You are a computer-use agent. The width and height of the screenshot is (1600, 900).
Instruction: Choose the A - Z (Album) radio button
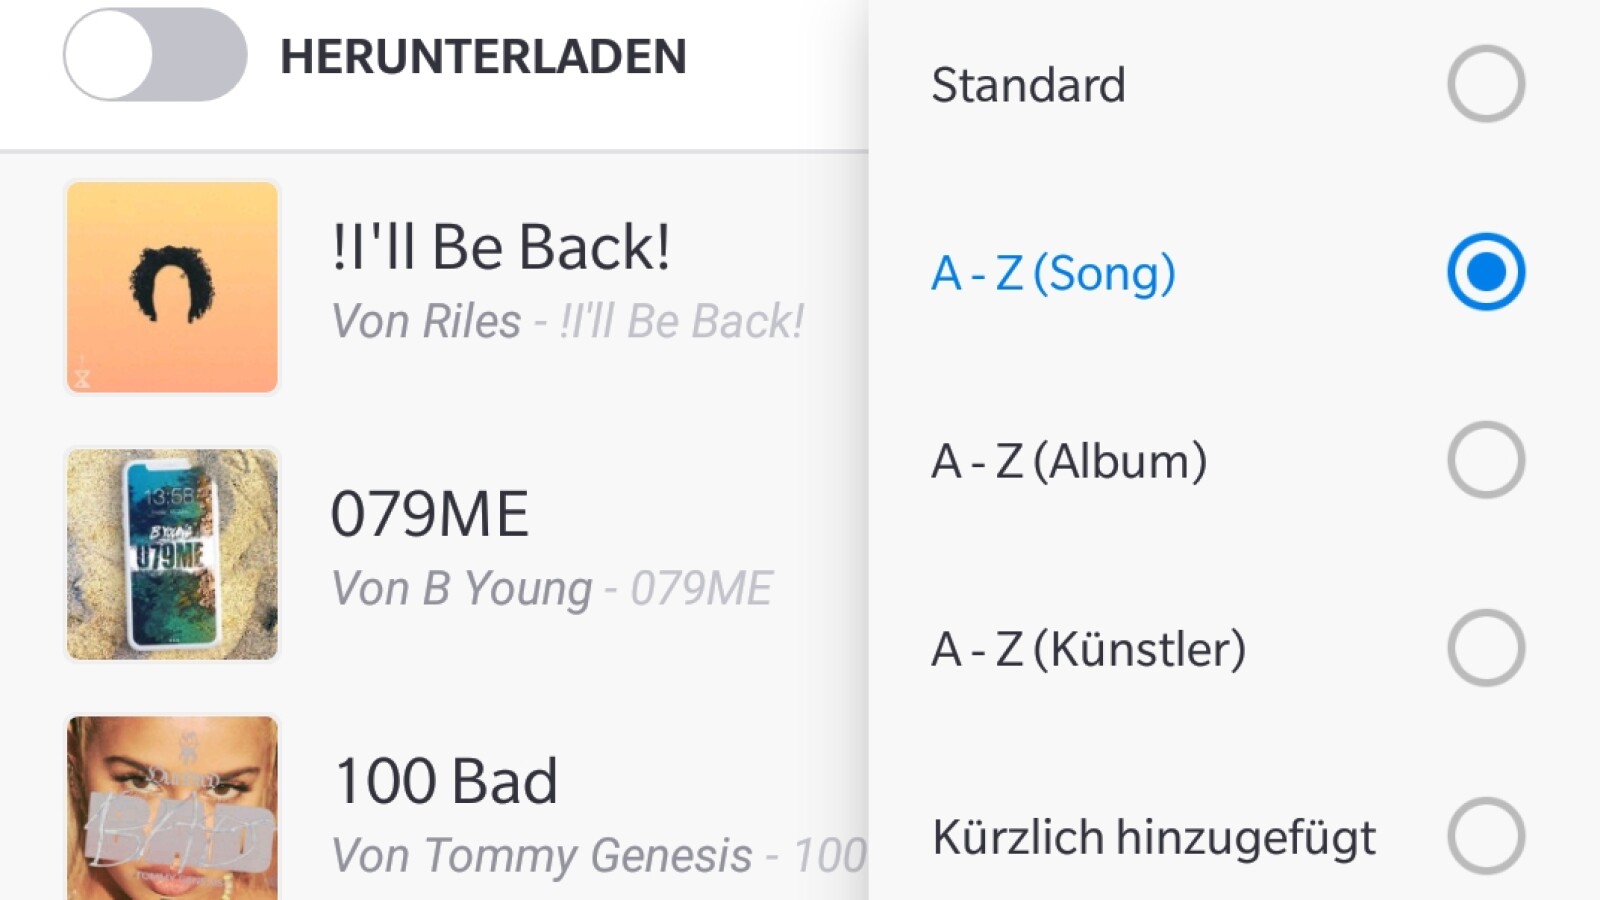click(1485, 460)
